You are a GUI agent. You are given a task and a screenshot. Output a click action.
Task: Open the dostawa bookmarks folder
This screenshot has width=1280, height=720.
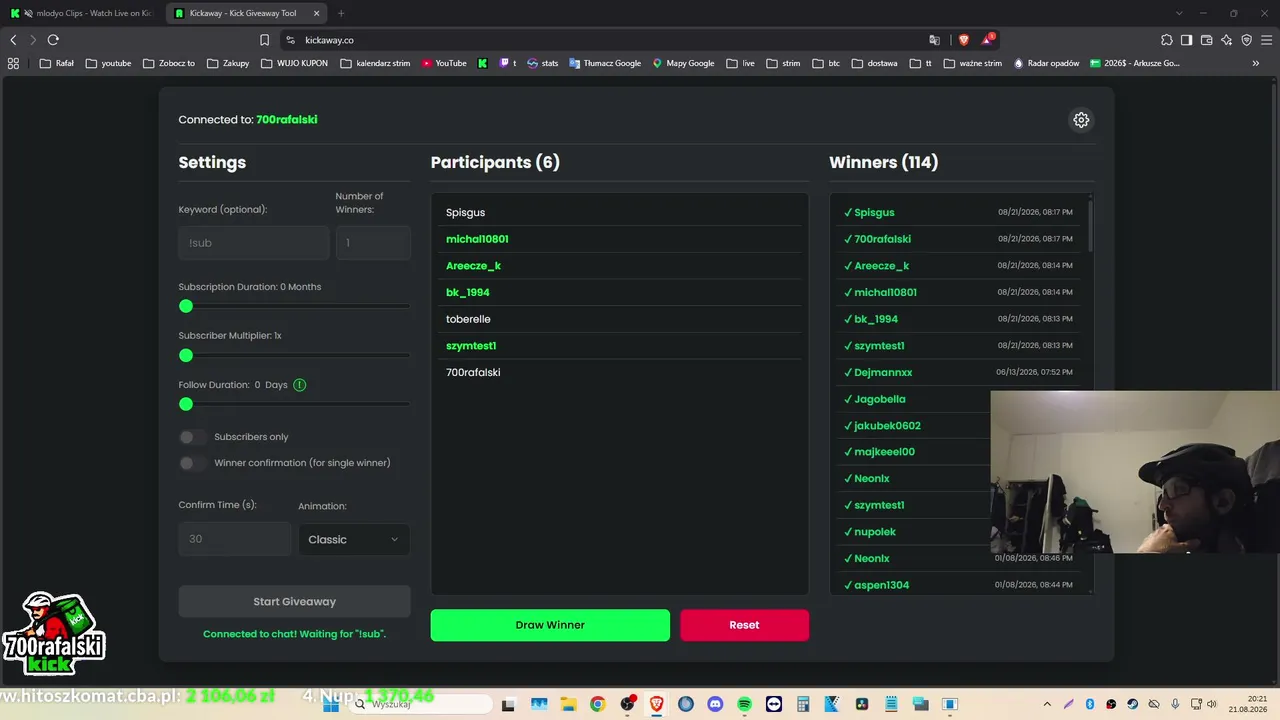click(875, 63)
